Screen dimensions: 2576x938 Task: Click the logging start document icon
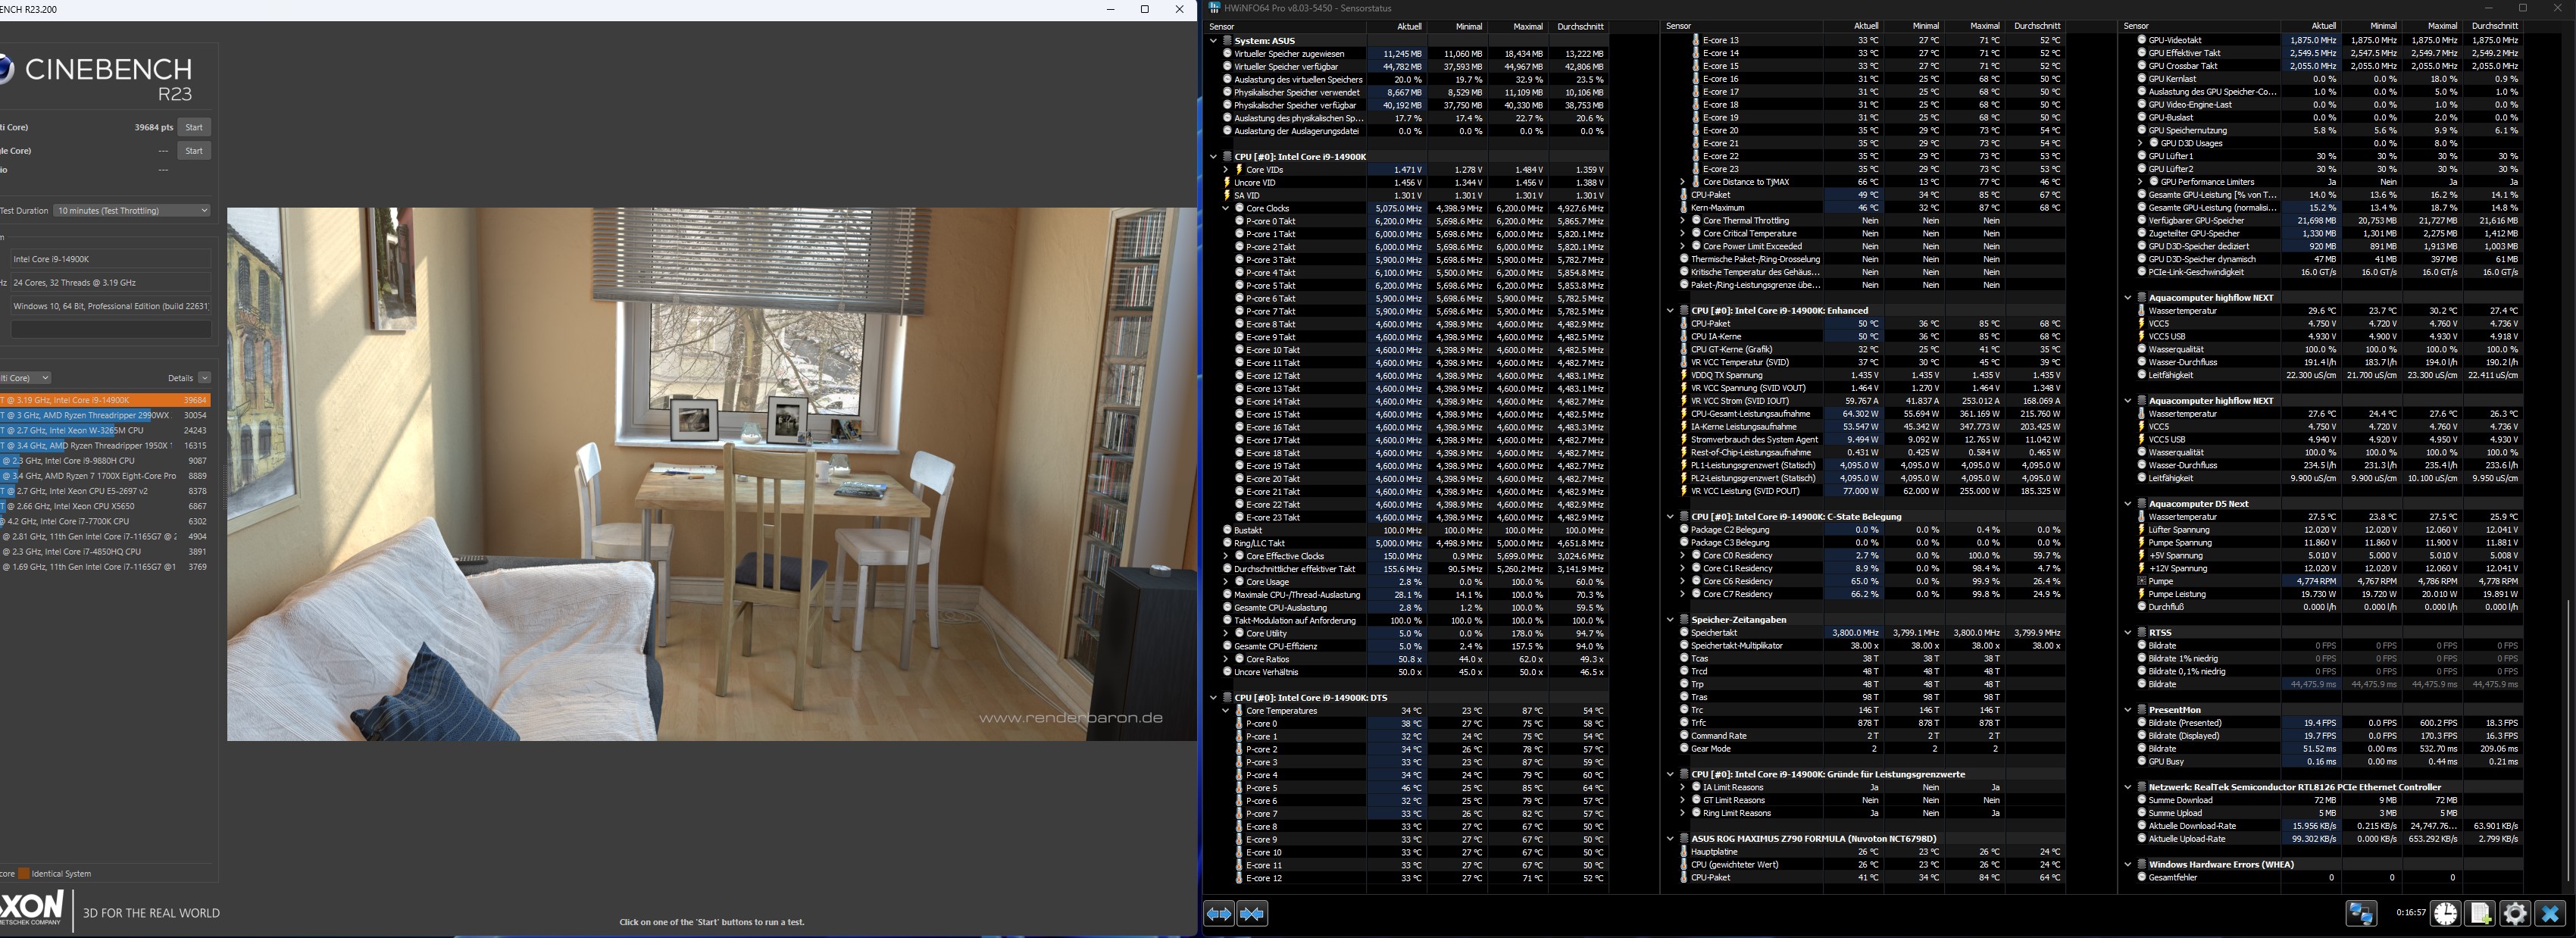tap(2480, 913)
